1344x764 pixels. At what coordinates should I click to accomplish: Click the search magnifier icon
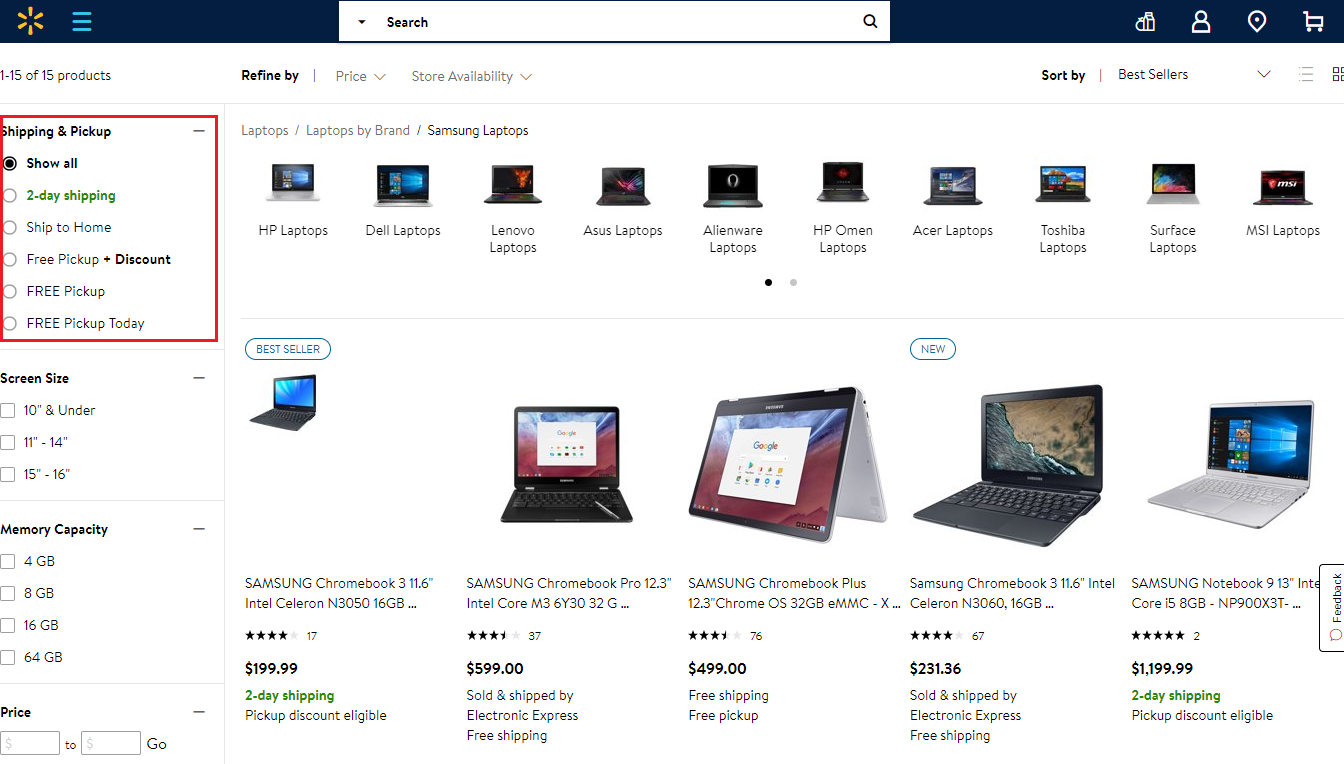click(x=870, y=21)
